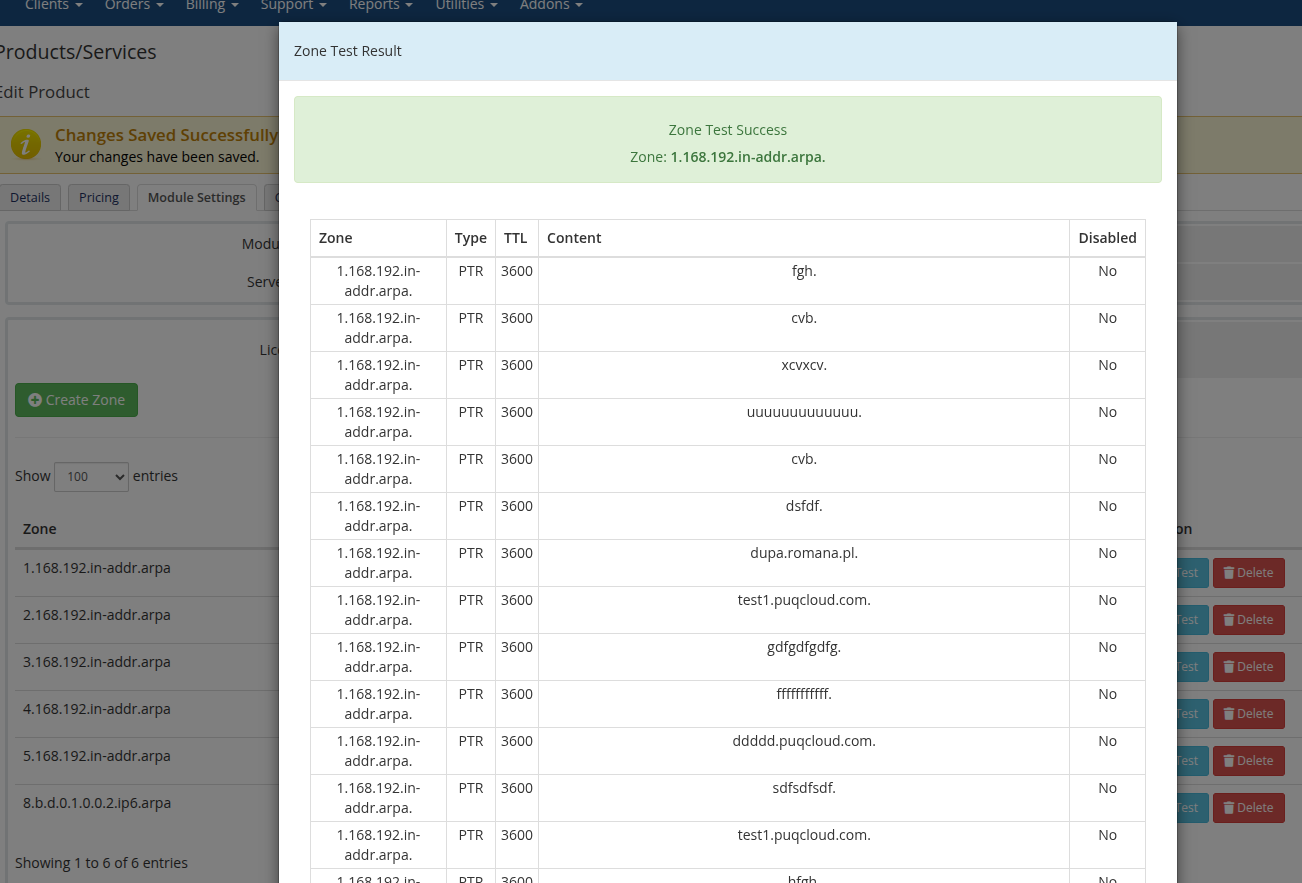The width and height of the screenshot is (1302, 883).
Task: Delete the 5.168.192.in-addr.arpa zone
Action: tap(1248, 761)
